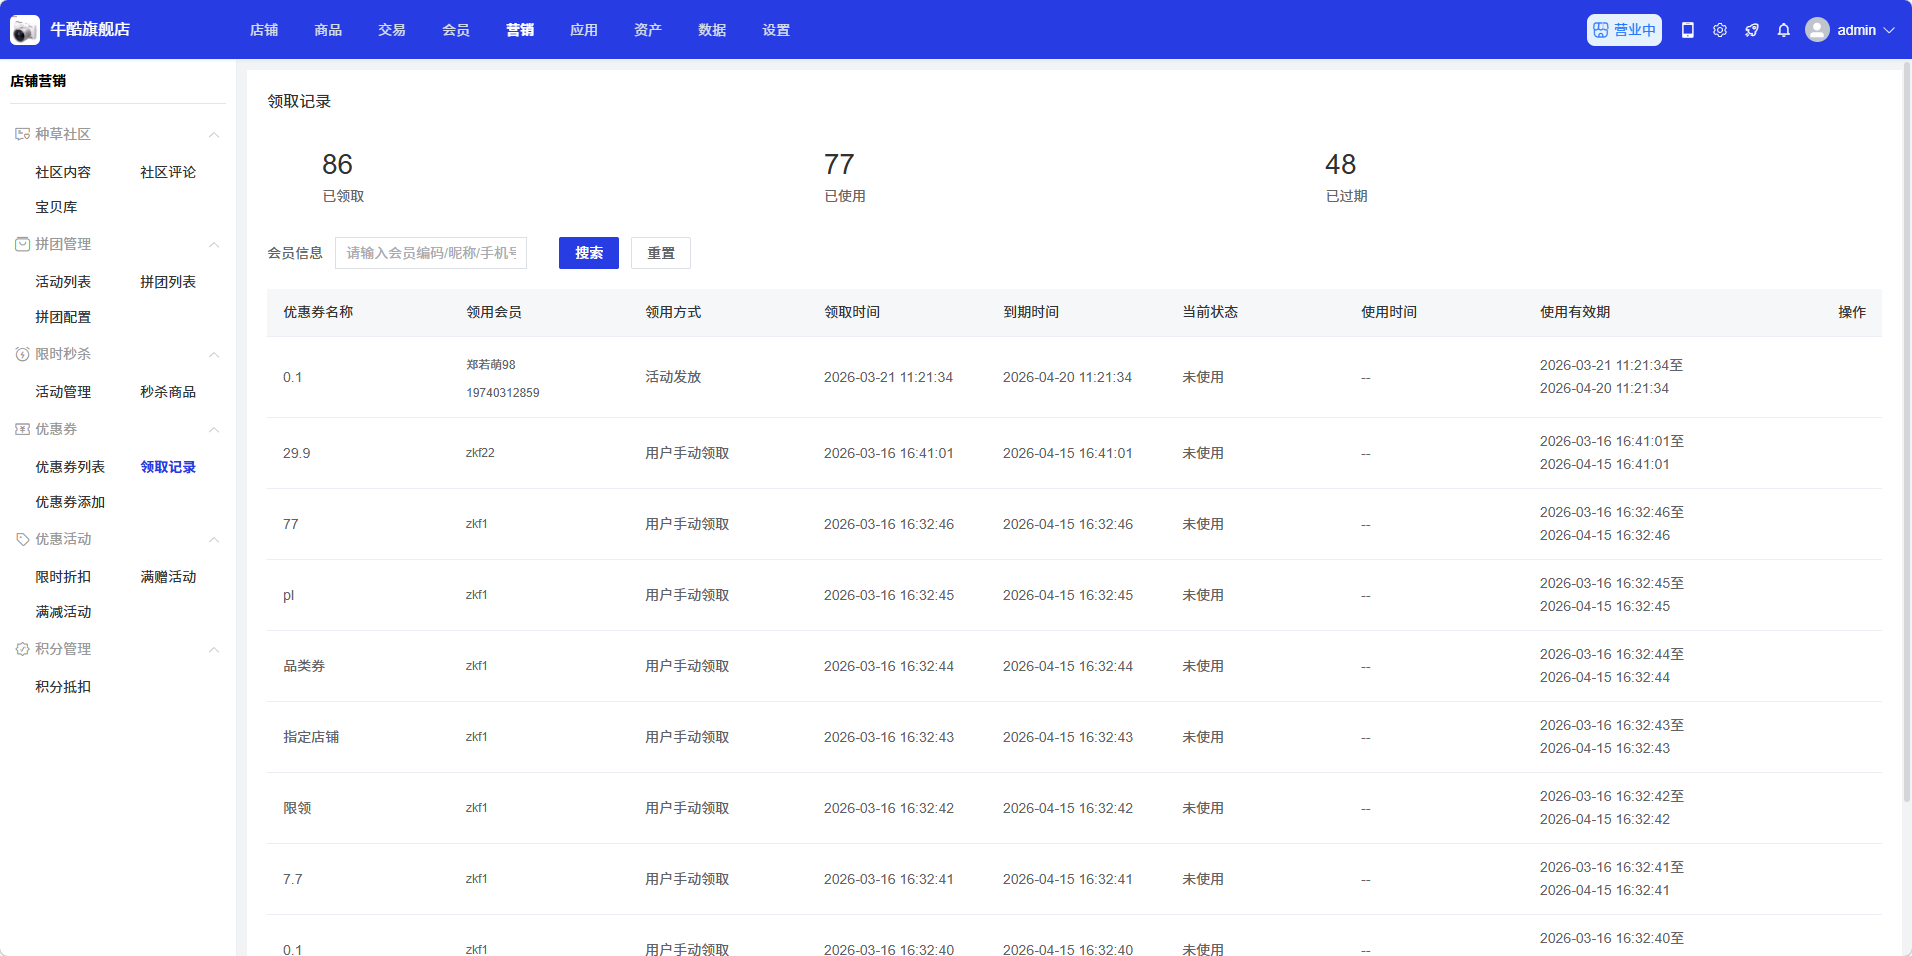Click the rocket icon in top bar
Screen dimensions: 1912x956
[x=1751, y=30]
